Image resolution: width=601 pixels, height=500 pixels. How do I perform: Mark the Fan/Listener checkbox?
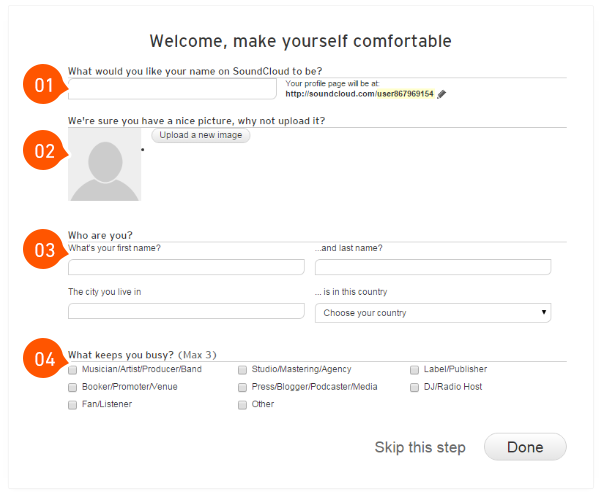[x=72, y=405]
